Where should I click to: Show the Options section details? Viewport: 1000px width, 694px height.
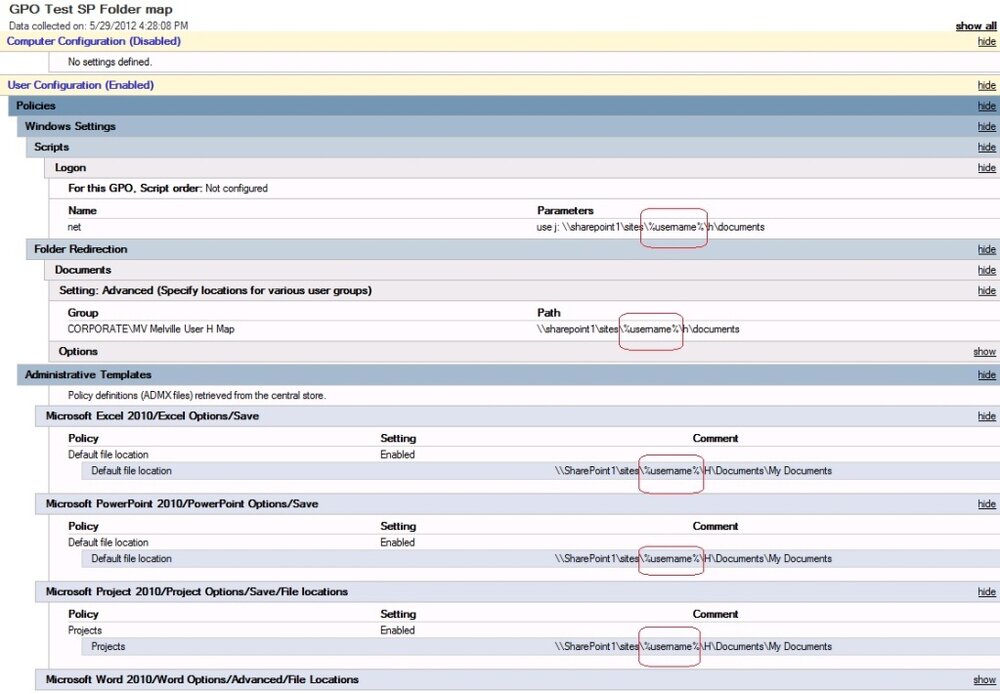click(x=984, y=351)
